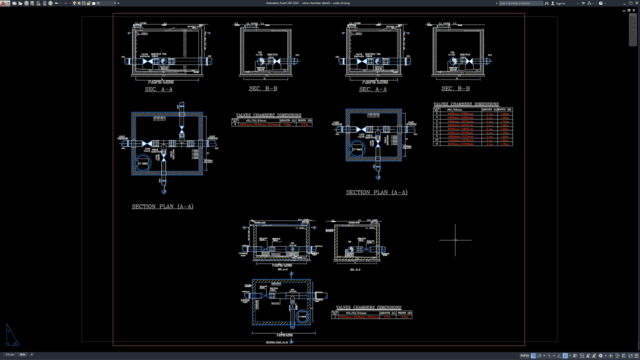Screen dimensions: 640x360
Task: Expand the Help dropdown arrow
Action: [605, 3]
